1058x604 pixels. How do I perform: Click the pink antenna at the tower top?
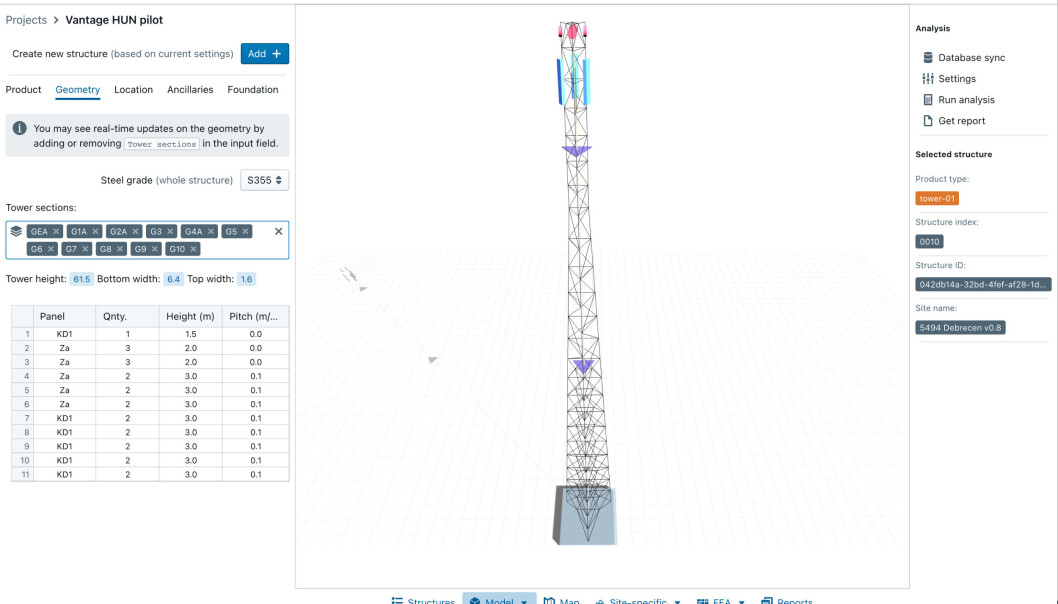pyautogui.click(x=572, y=30)
